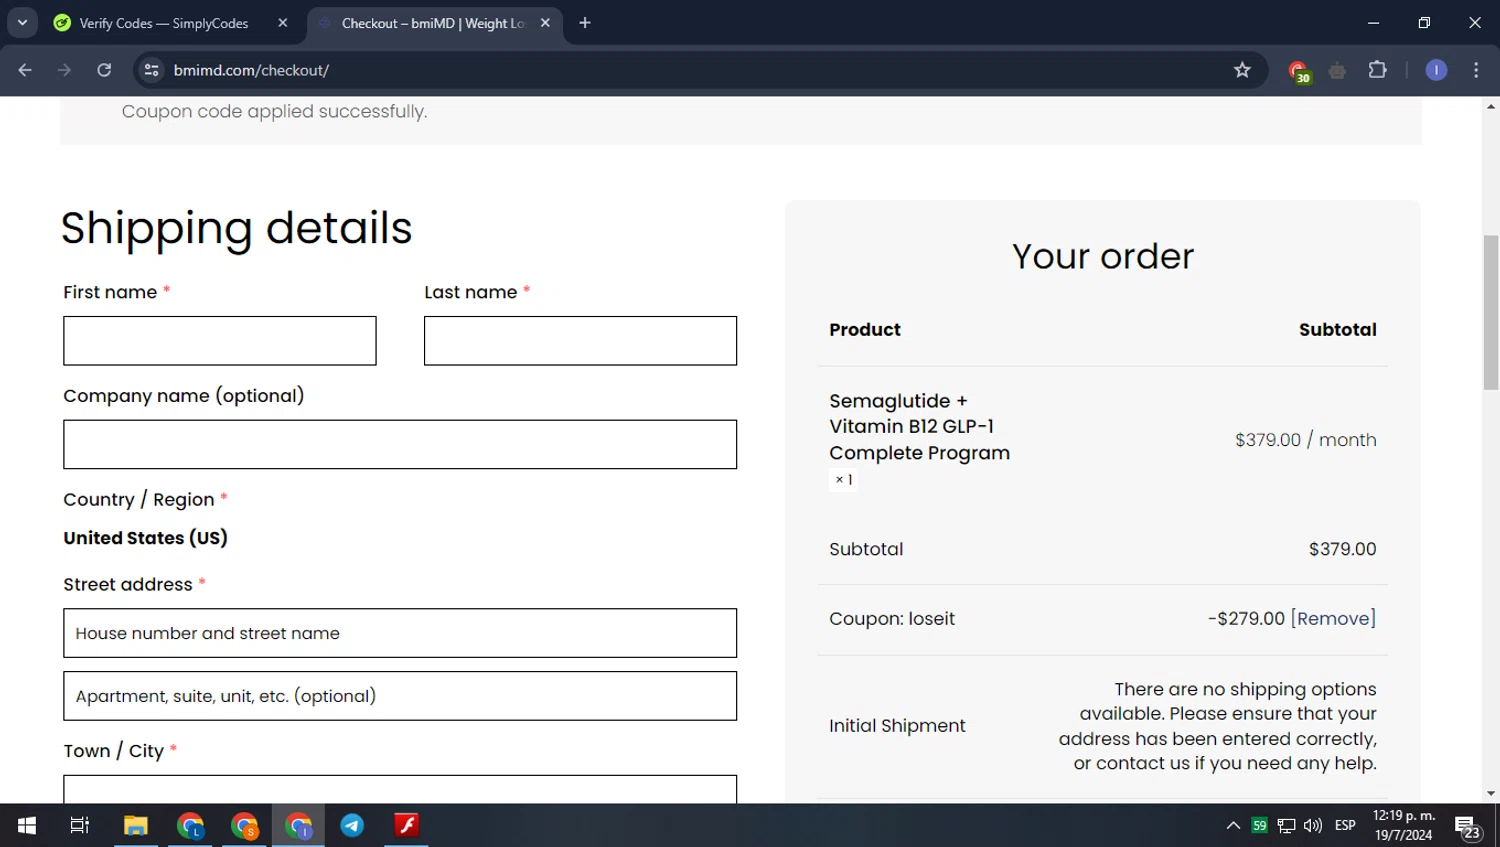The height and width of the screenshot is (847, 1500).
Task: Show hidden system tray icons
Action: coord(1233,825)
